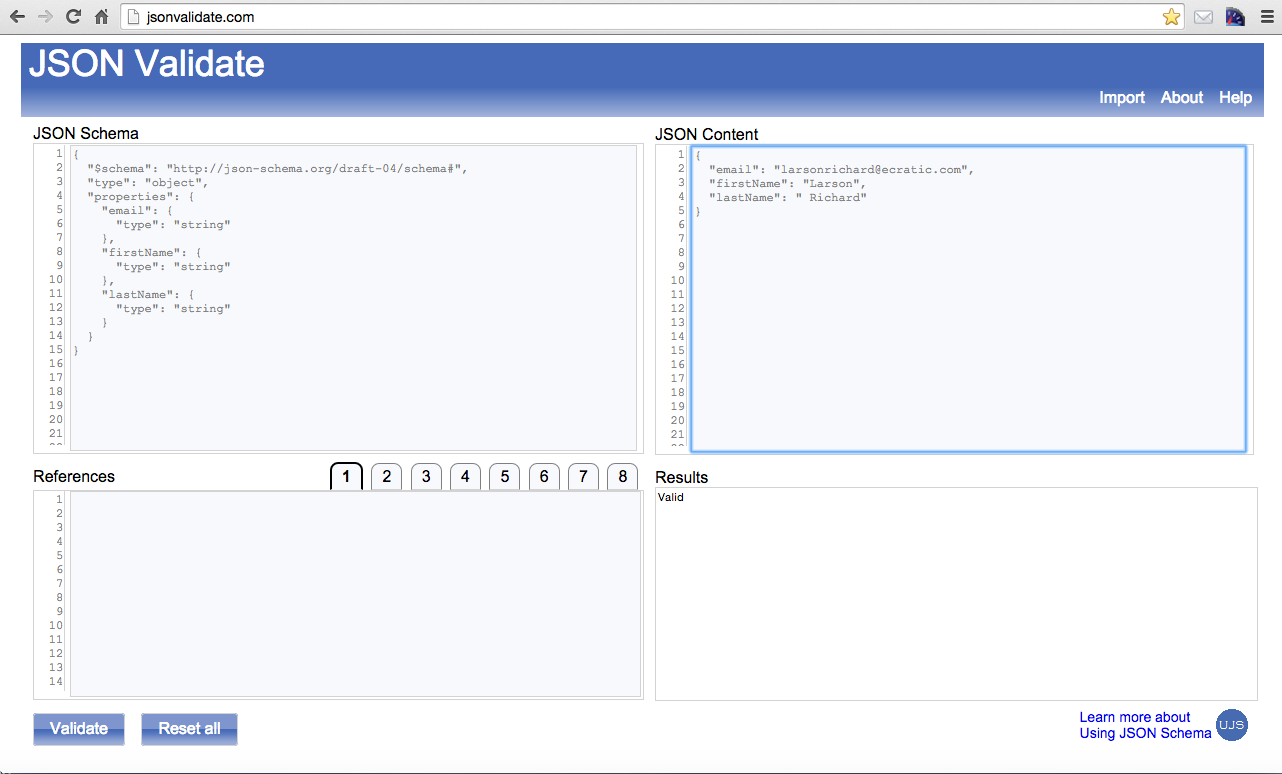Open the Import menu
This screenshot has width=1282, height=774.
click(x=1121, y=97)
